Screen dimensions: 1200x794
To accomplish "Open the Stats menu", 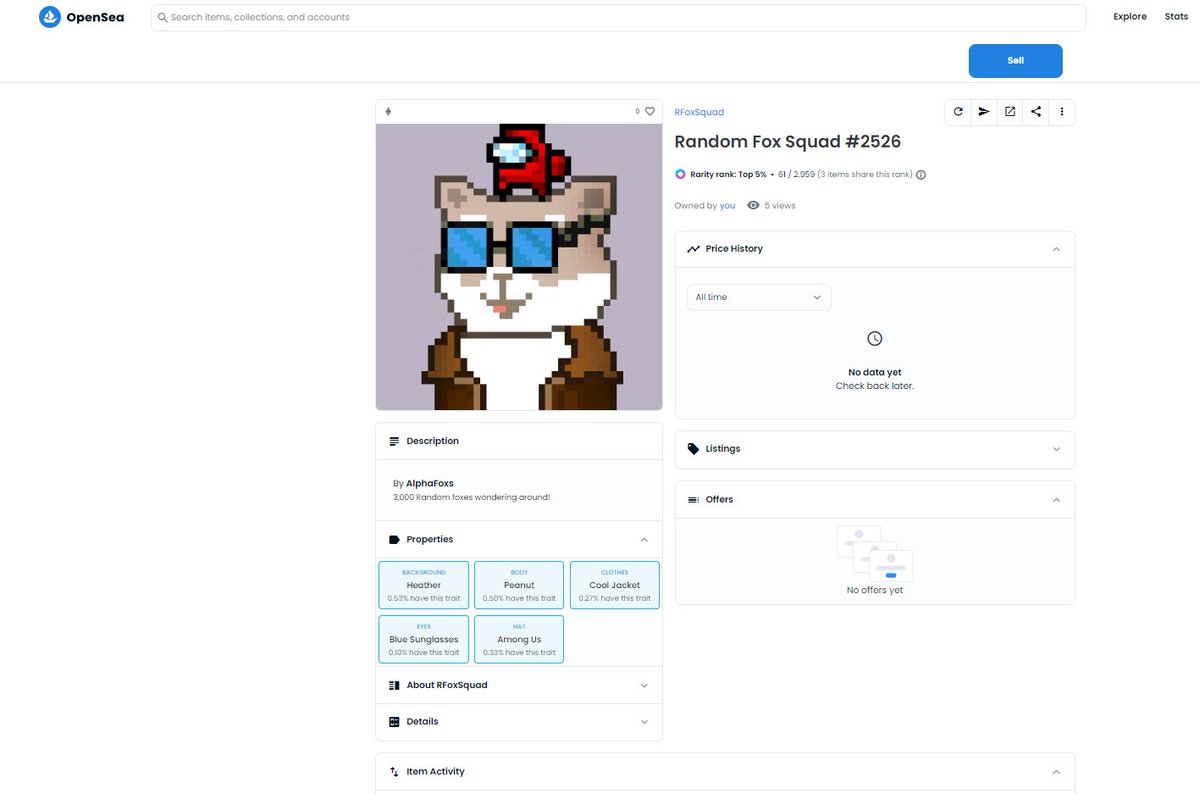I will coord(1176,17).
